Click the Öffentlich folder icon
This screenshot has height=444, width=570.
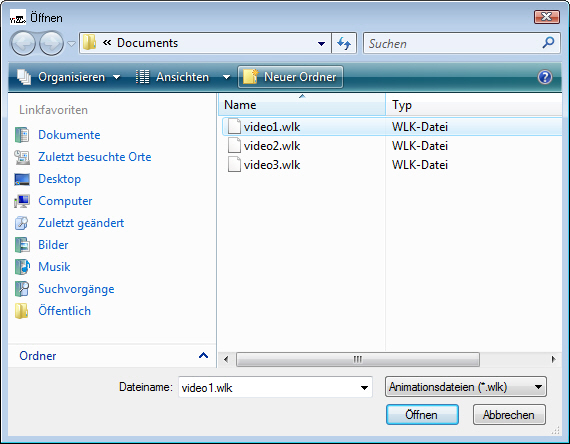pos(21,311)
